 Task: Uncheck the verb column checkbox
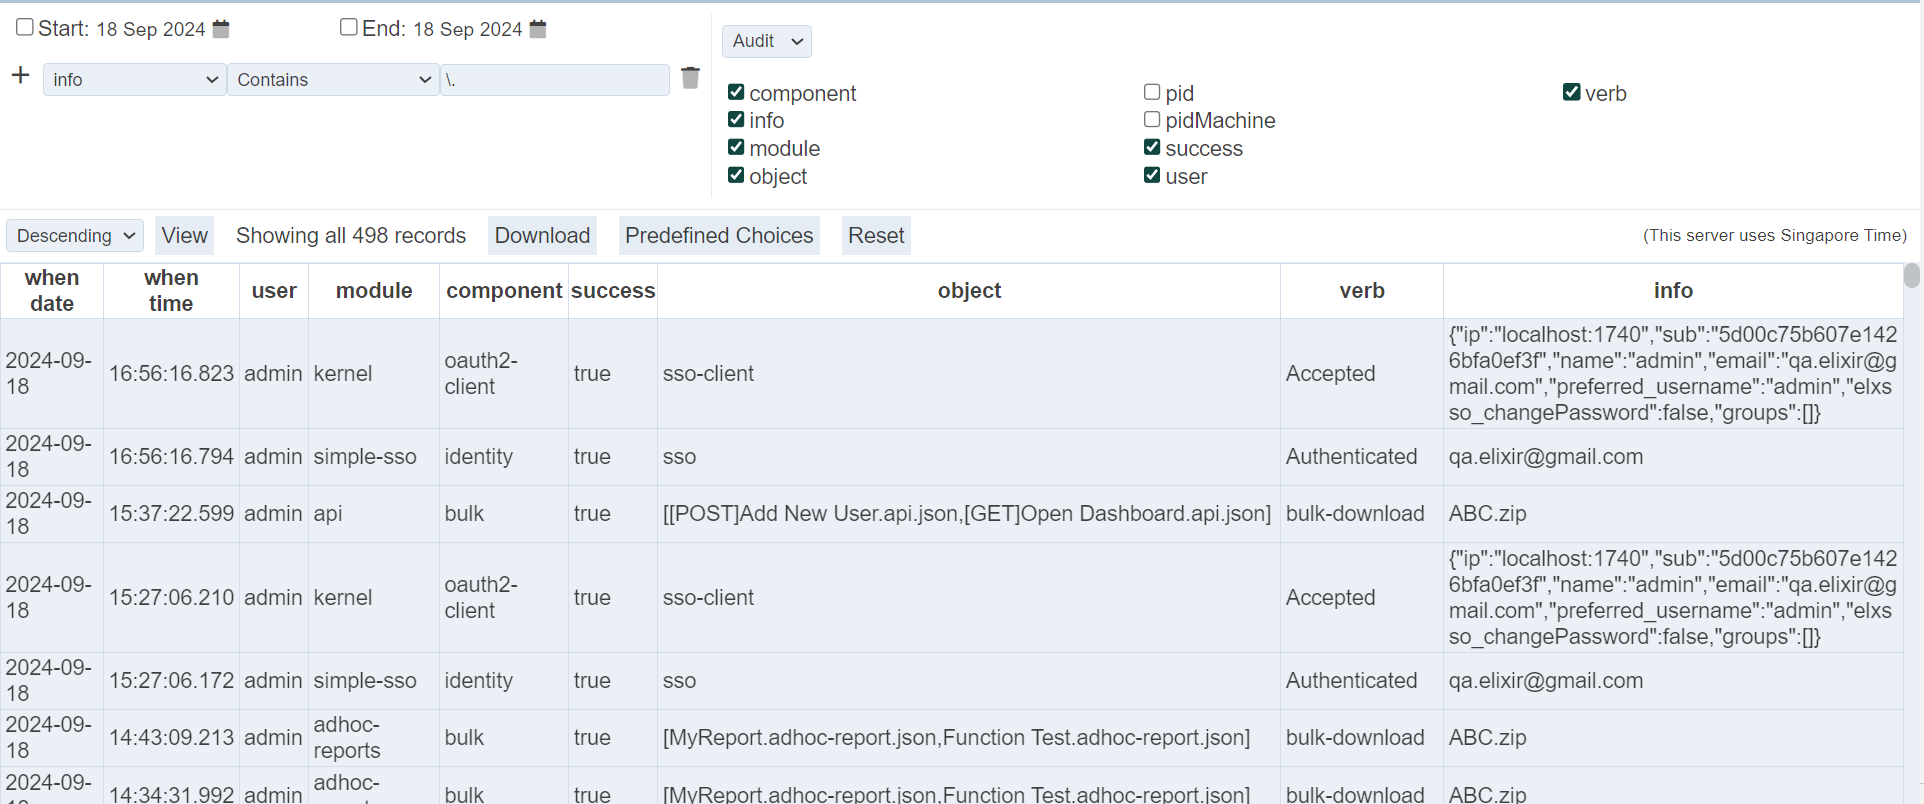1571,92
